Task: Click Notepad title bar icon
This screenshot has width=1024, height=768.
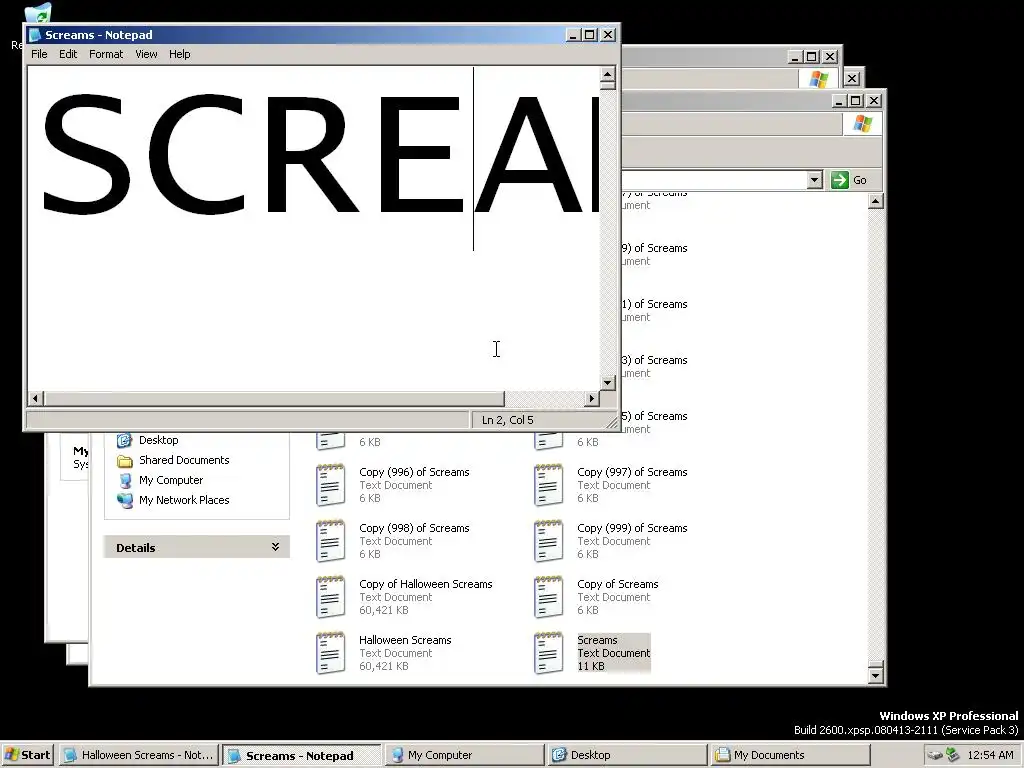Action: [x=35, y=35]
